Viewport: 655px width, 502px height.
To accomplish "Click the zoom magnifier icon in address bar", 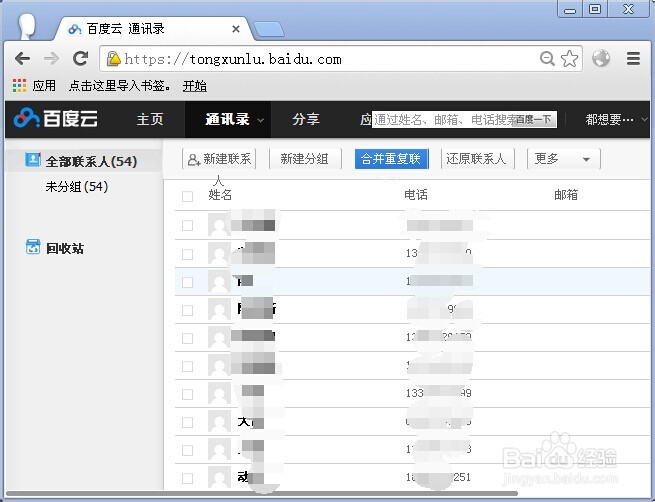I will point(547,58).
